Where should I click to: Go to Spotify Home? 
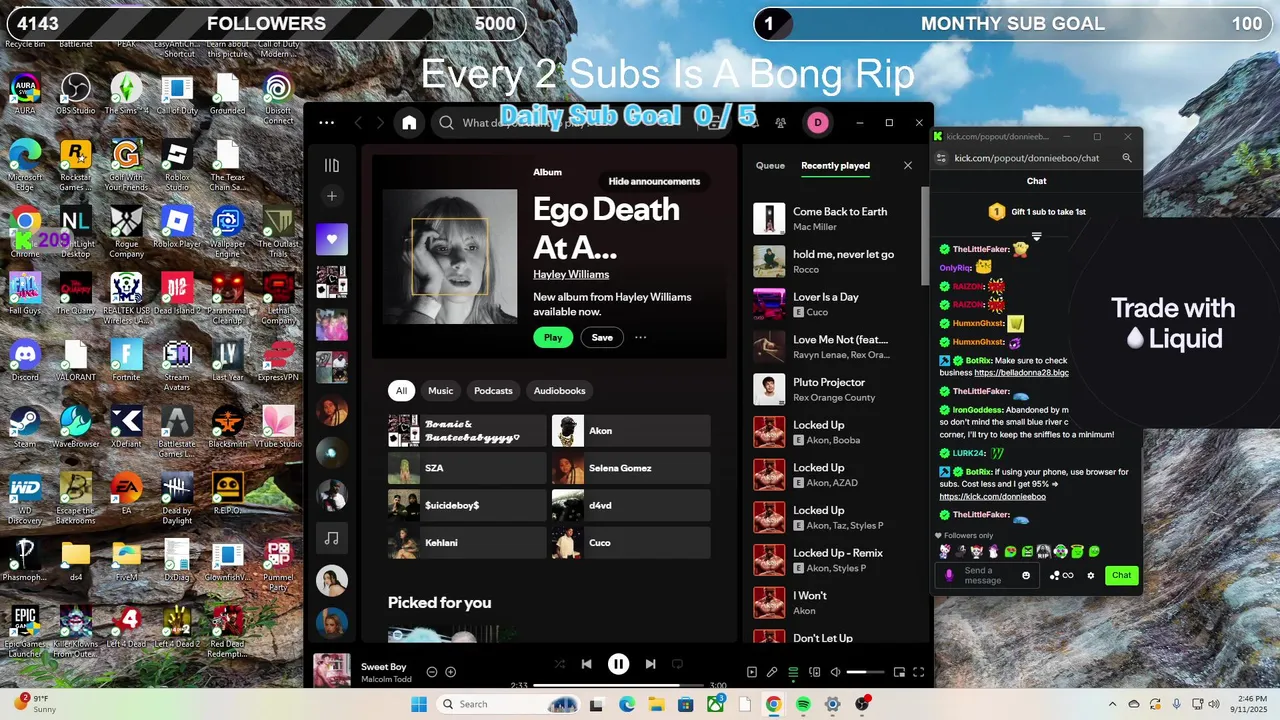[409, 123]
